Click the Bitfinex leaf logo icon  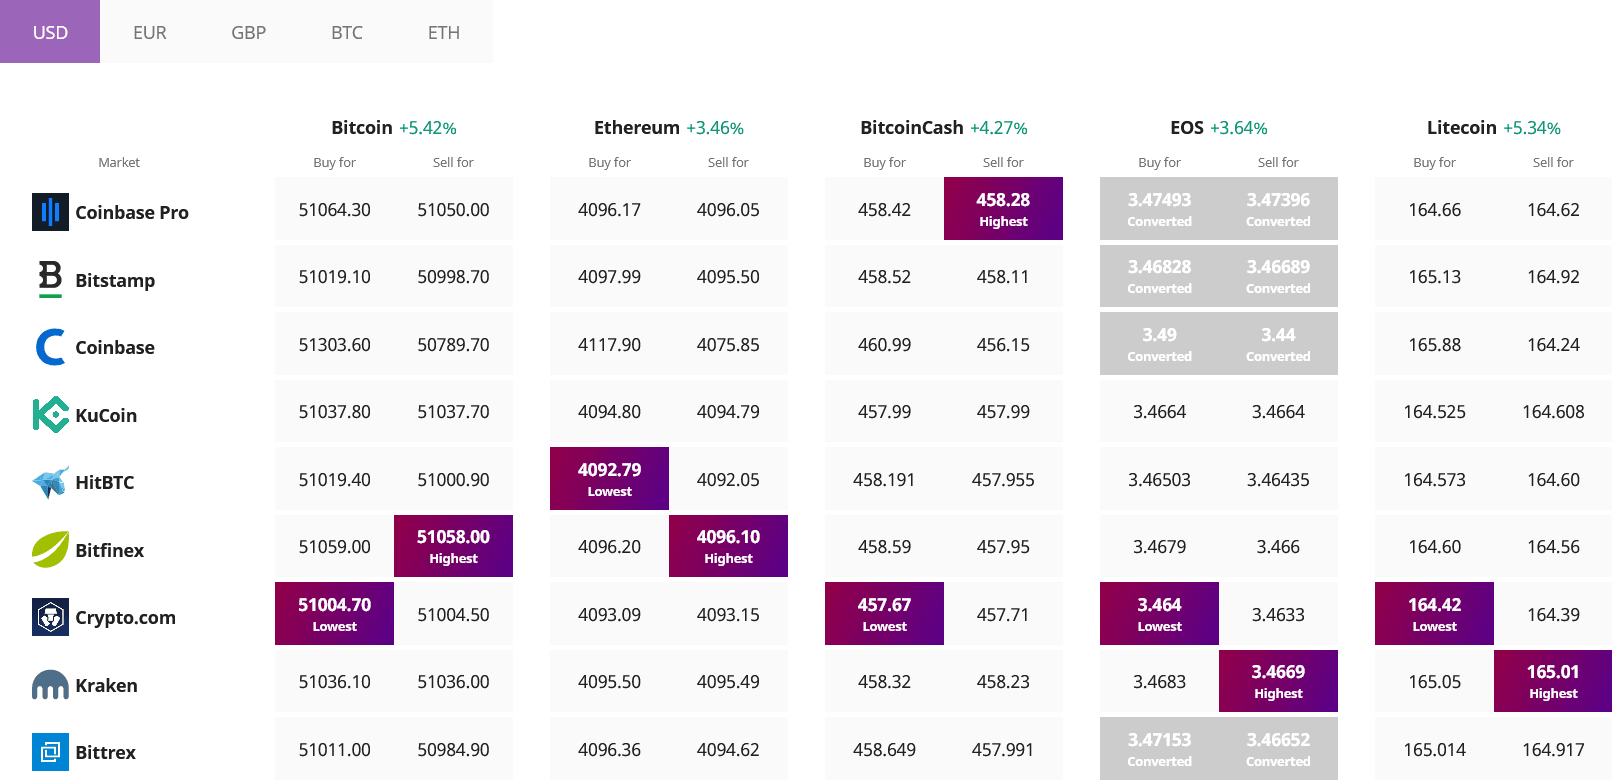click(x=50, y=550)
